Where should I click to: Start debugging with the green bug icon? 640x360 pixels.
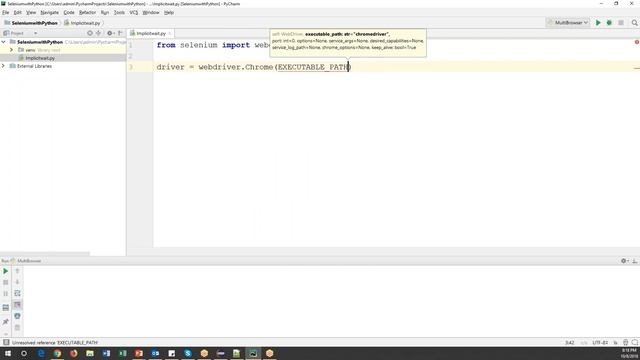click(x=609, y=23)
